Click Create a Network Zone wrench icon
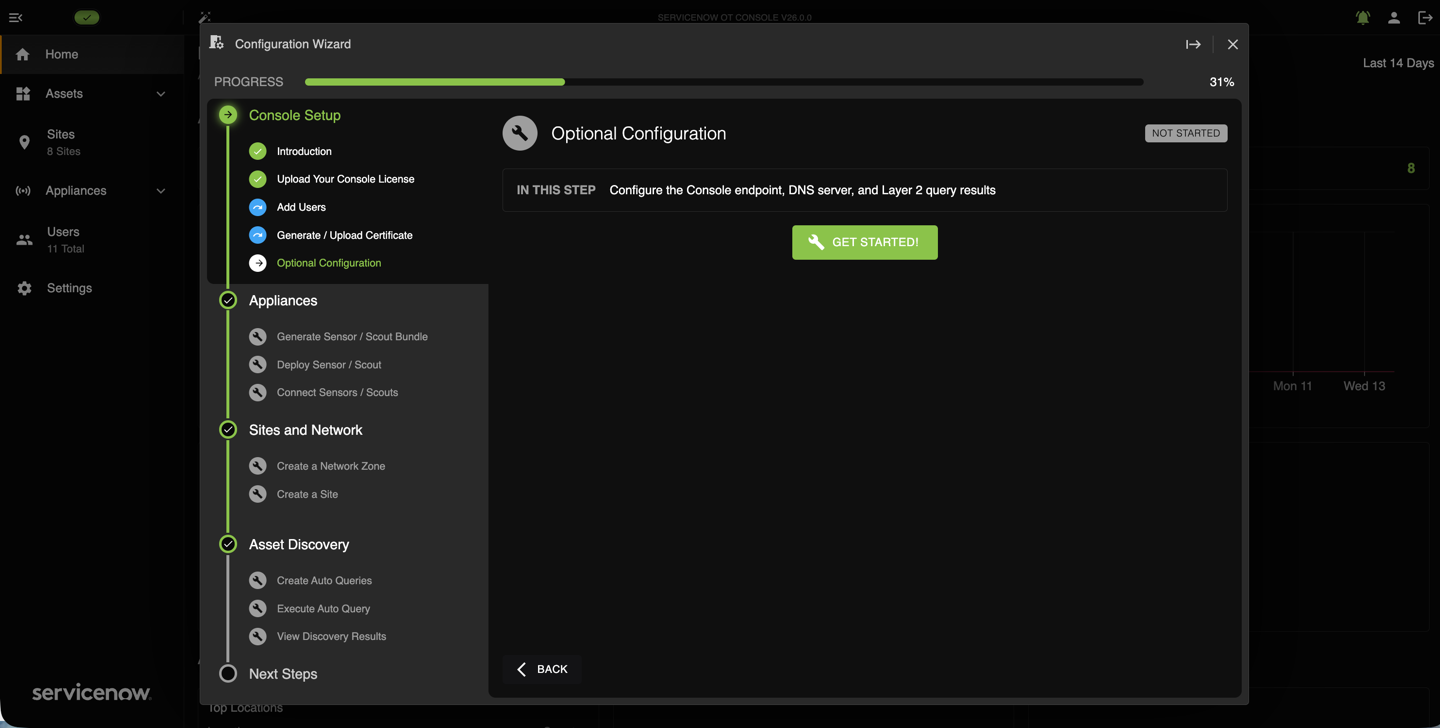Screen dimensions: 1440x728 258,466
